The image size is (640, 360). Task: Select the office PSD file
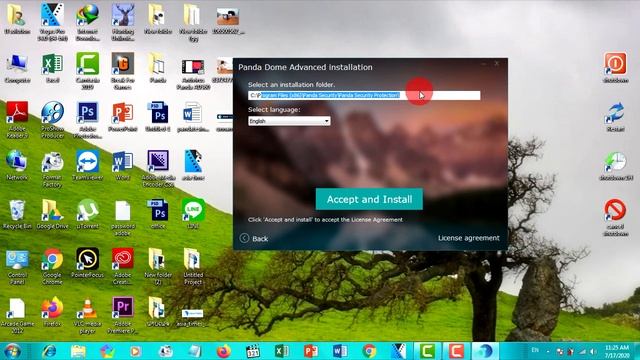(x=158, y=214)
